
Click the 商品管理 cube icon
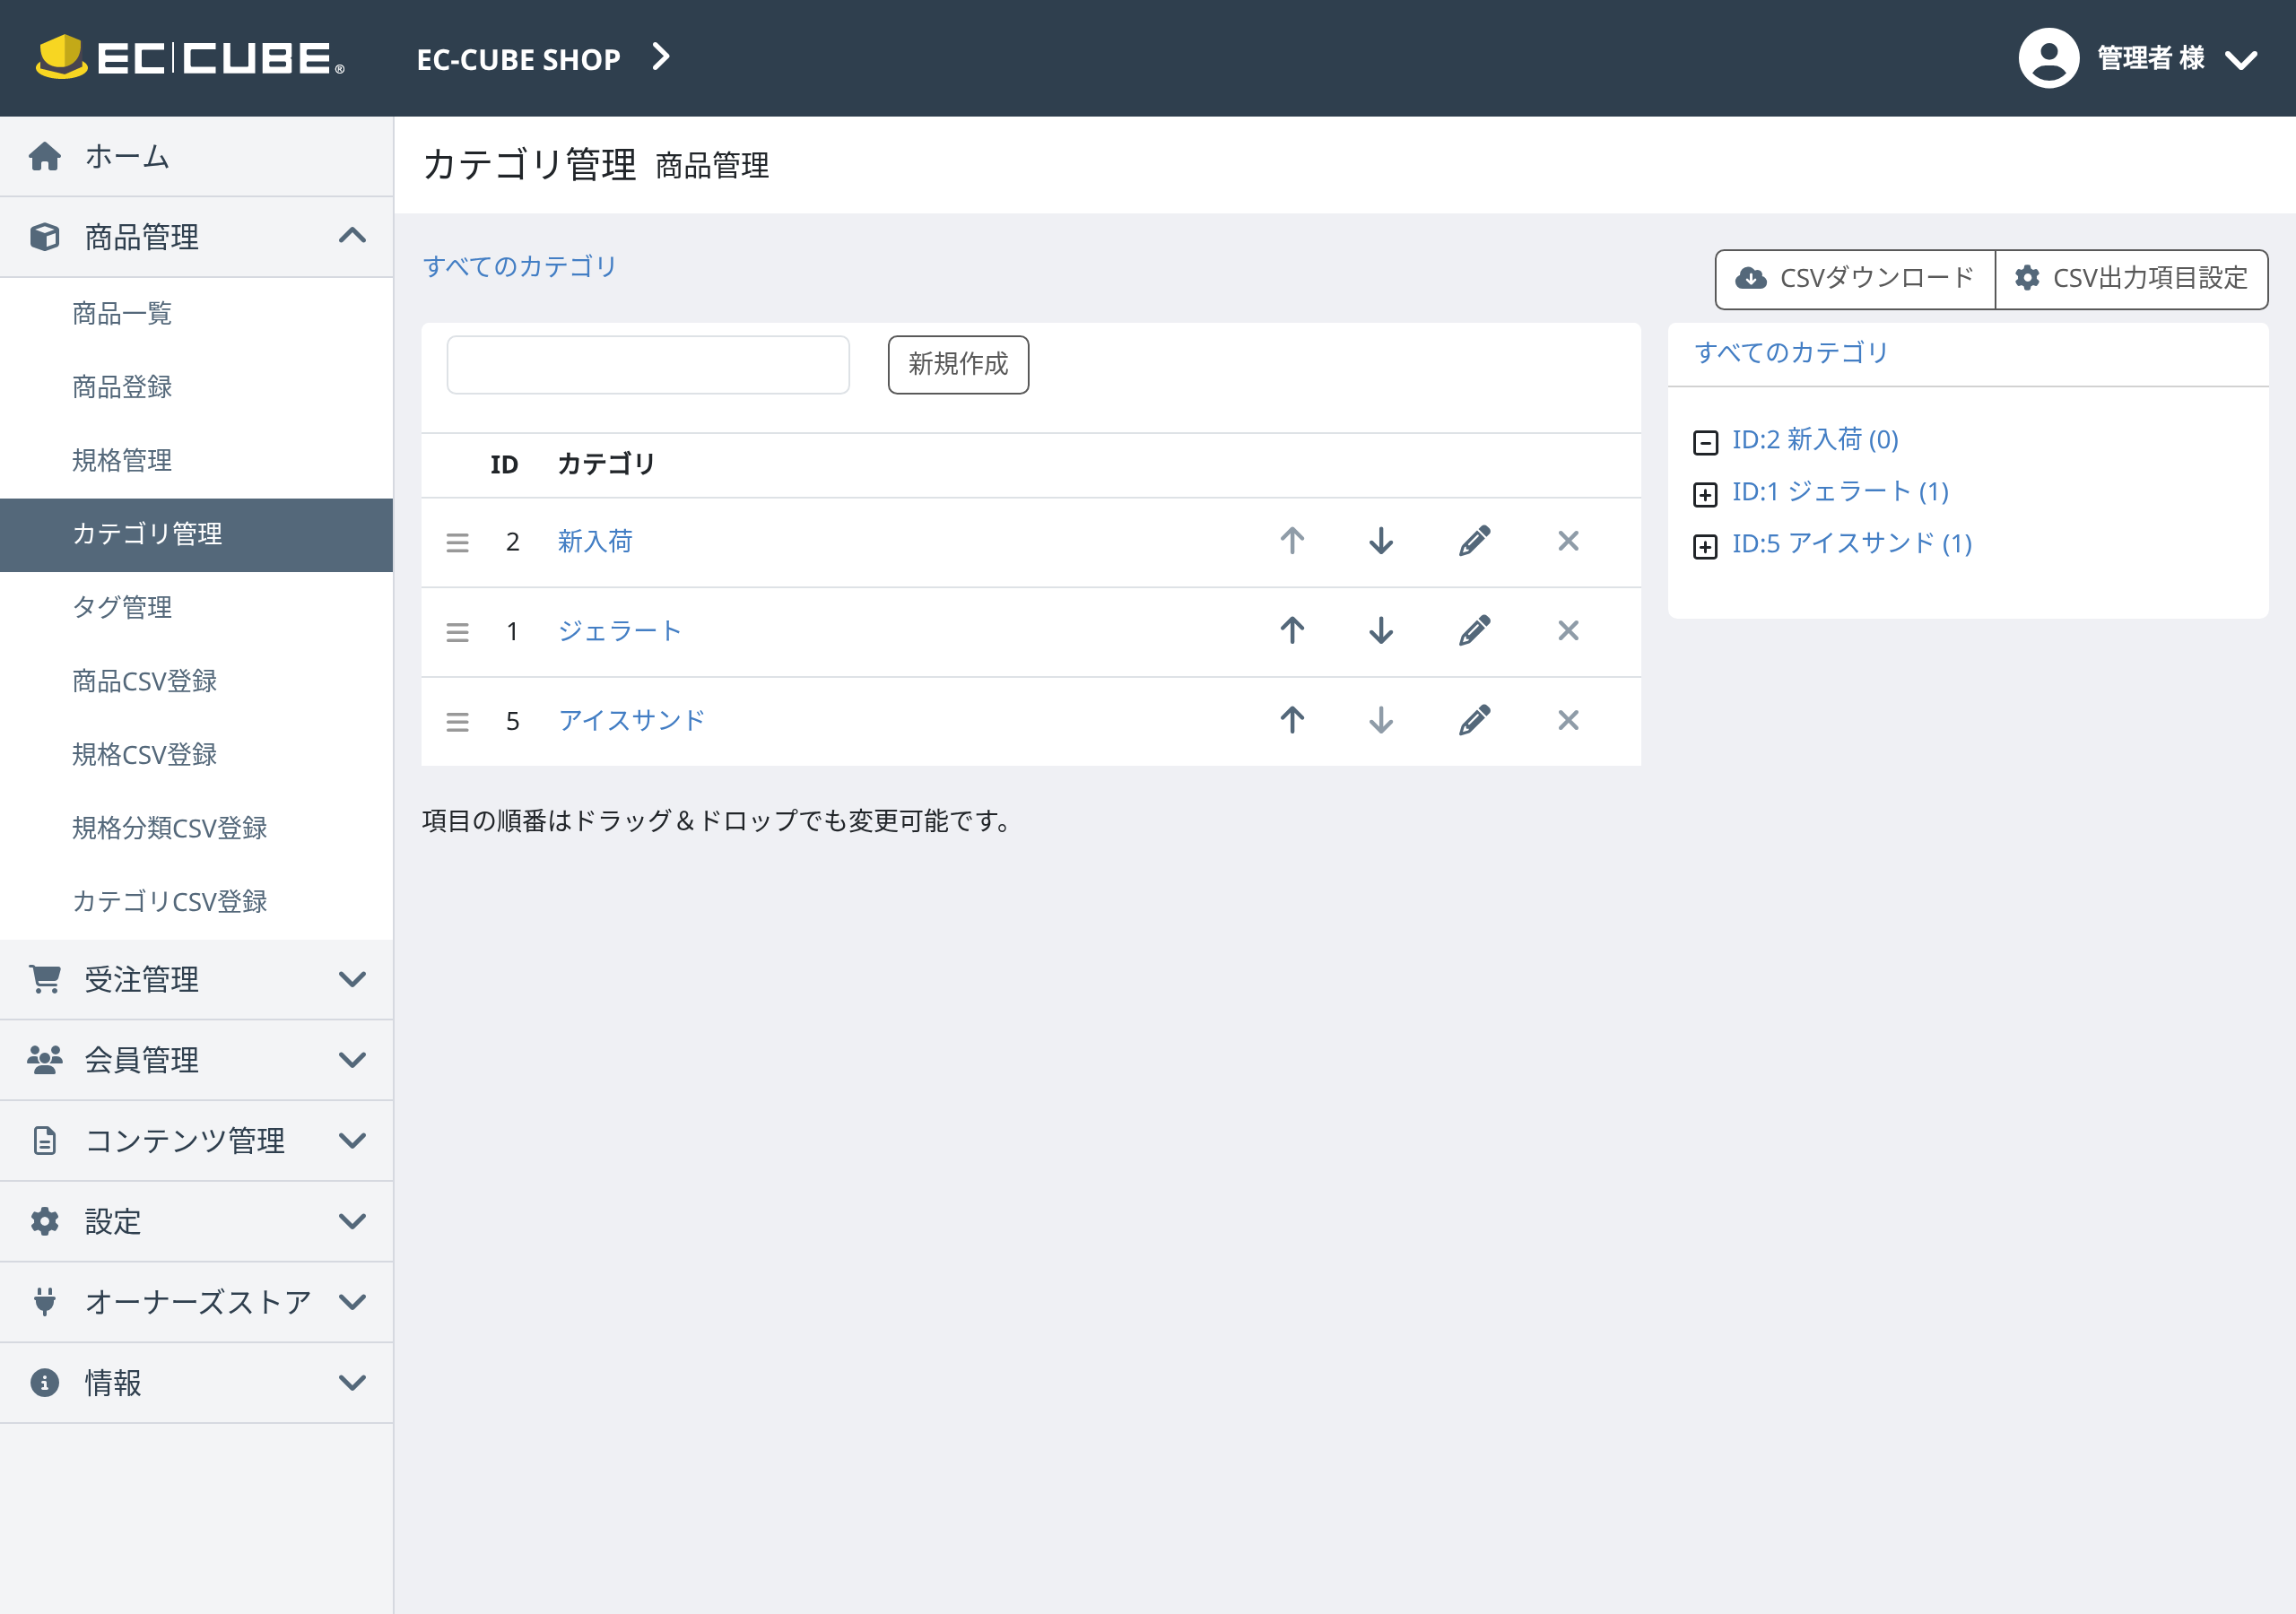(x=44, y=236)
